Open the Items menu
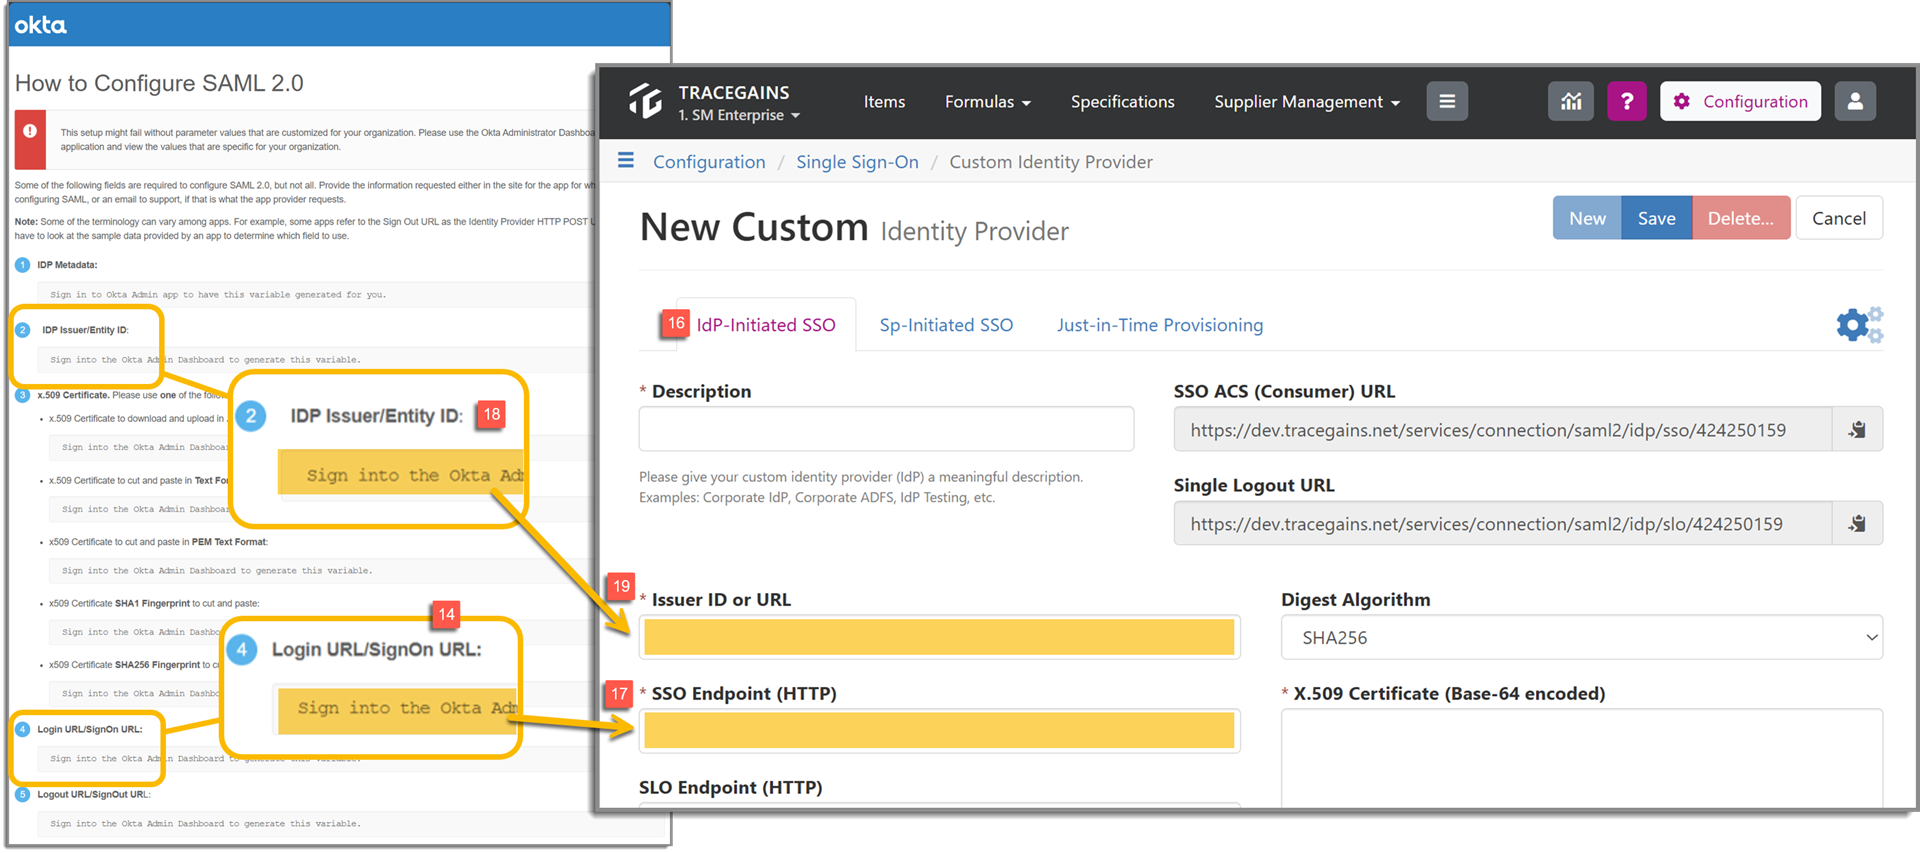 884,102
